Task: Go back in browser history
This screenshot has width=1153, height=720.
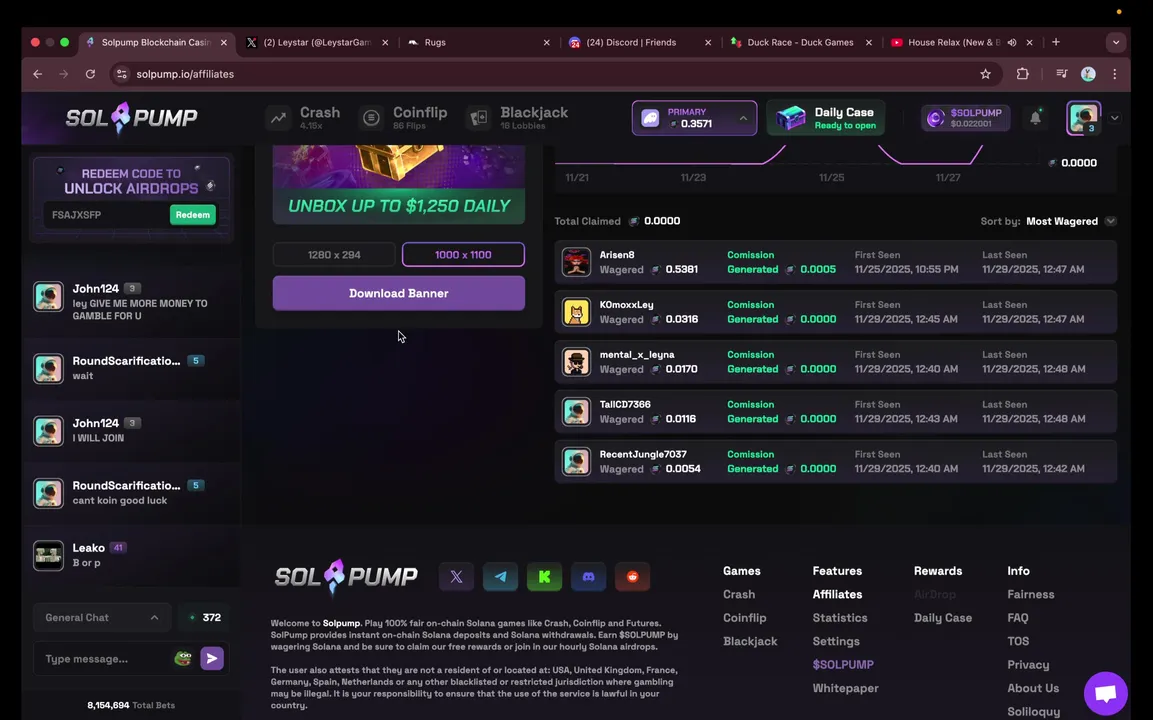Action: coord(37,74)
